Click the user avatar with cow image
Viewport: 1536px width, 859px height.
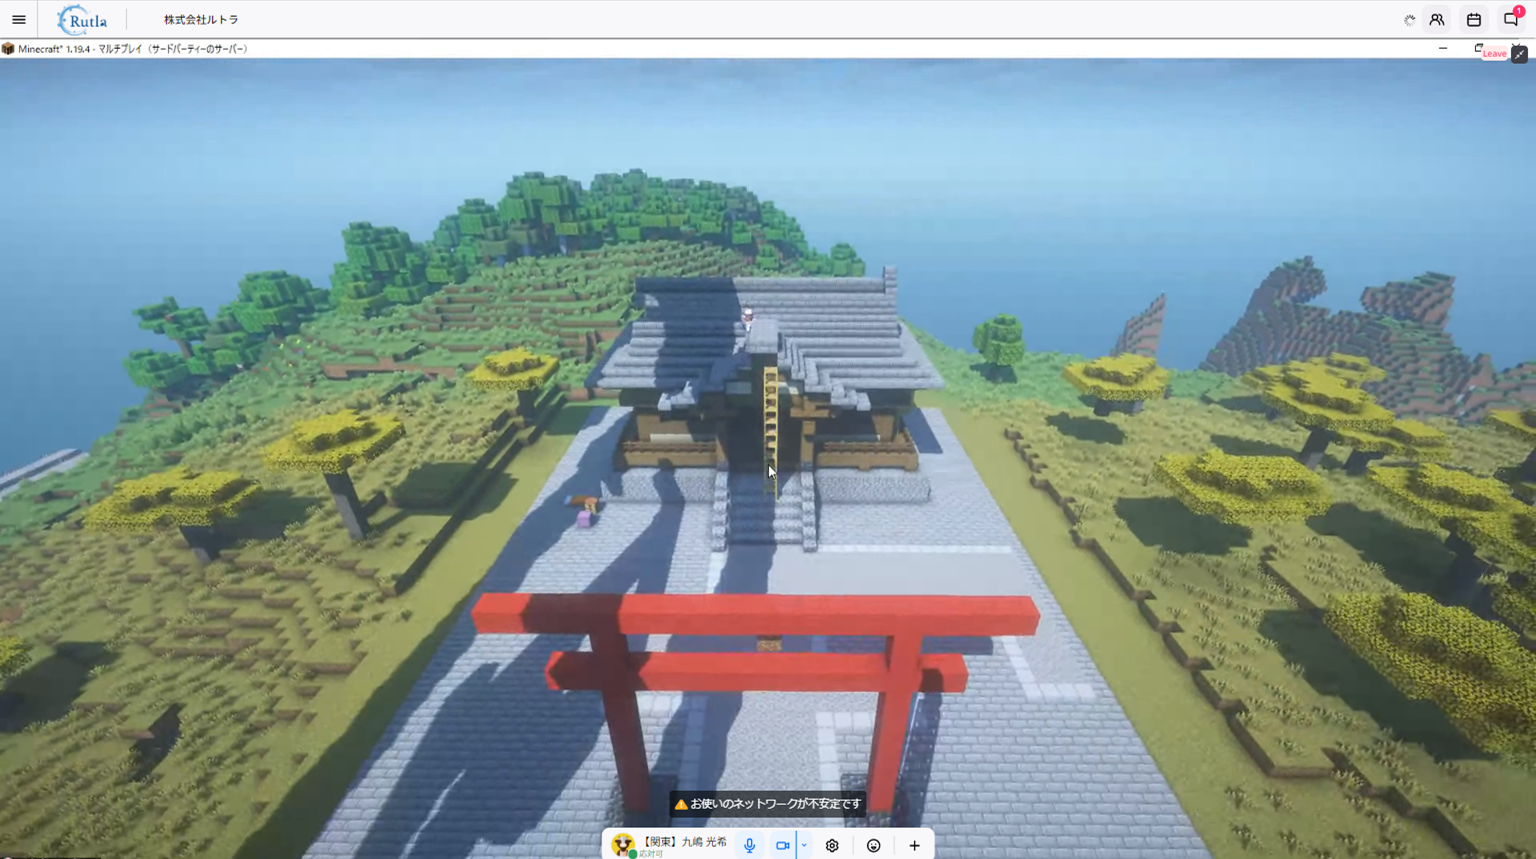(x=623, y=845)
